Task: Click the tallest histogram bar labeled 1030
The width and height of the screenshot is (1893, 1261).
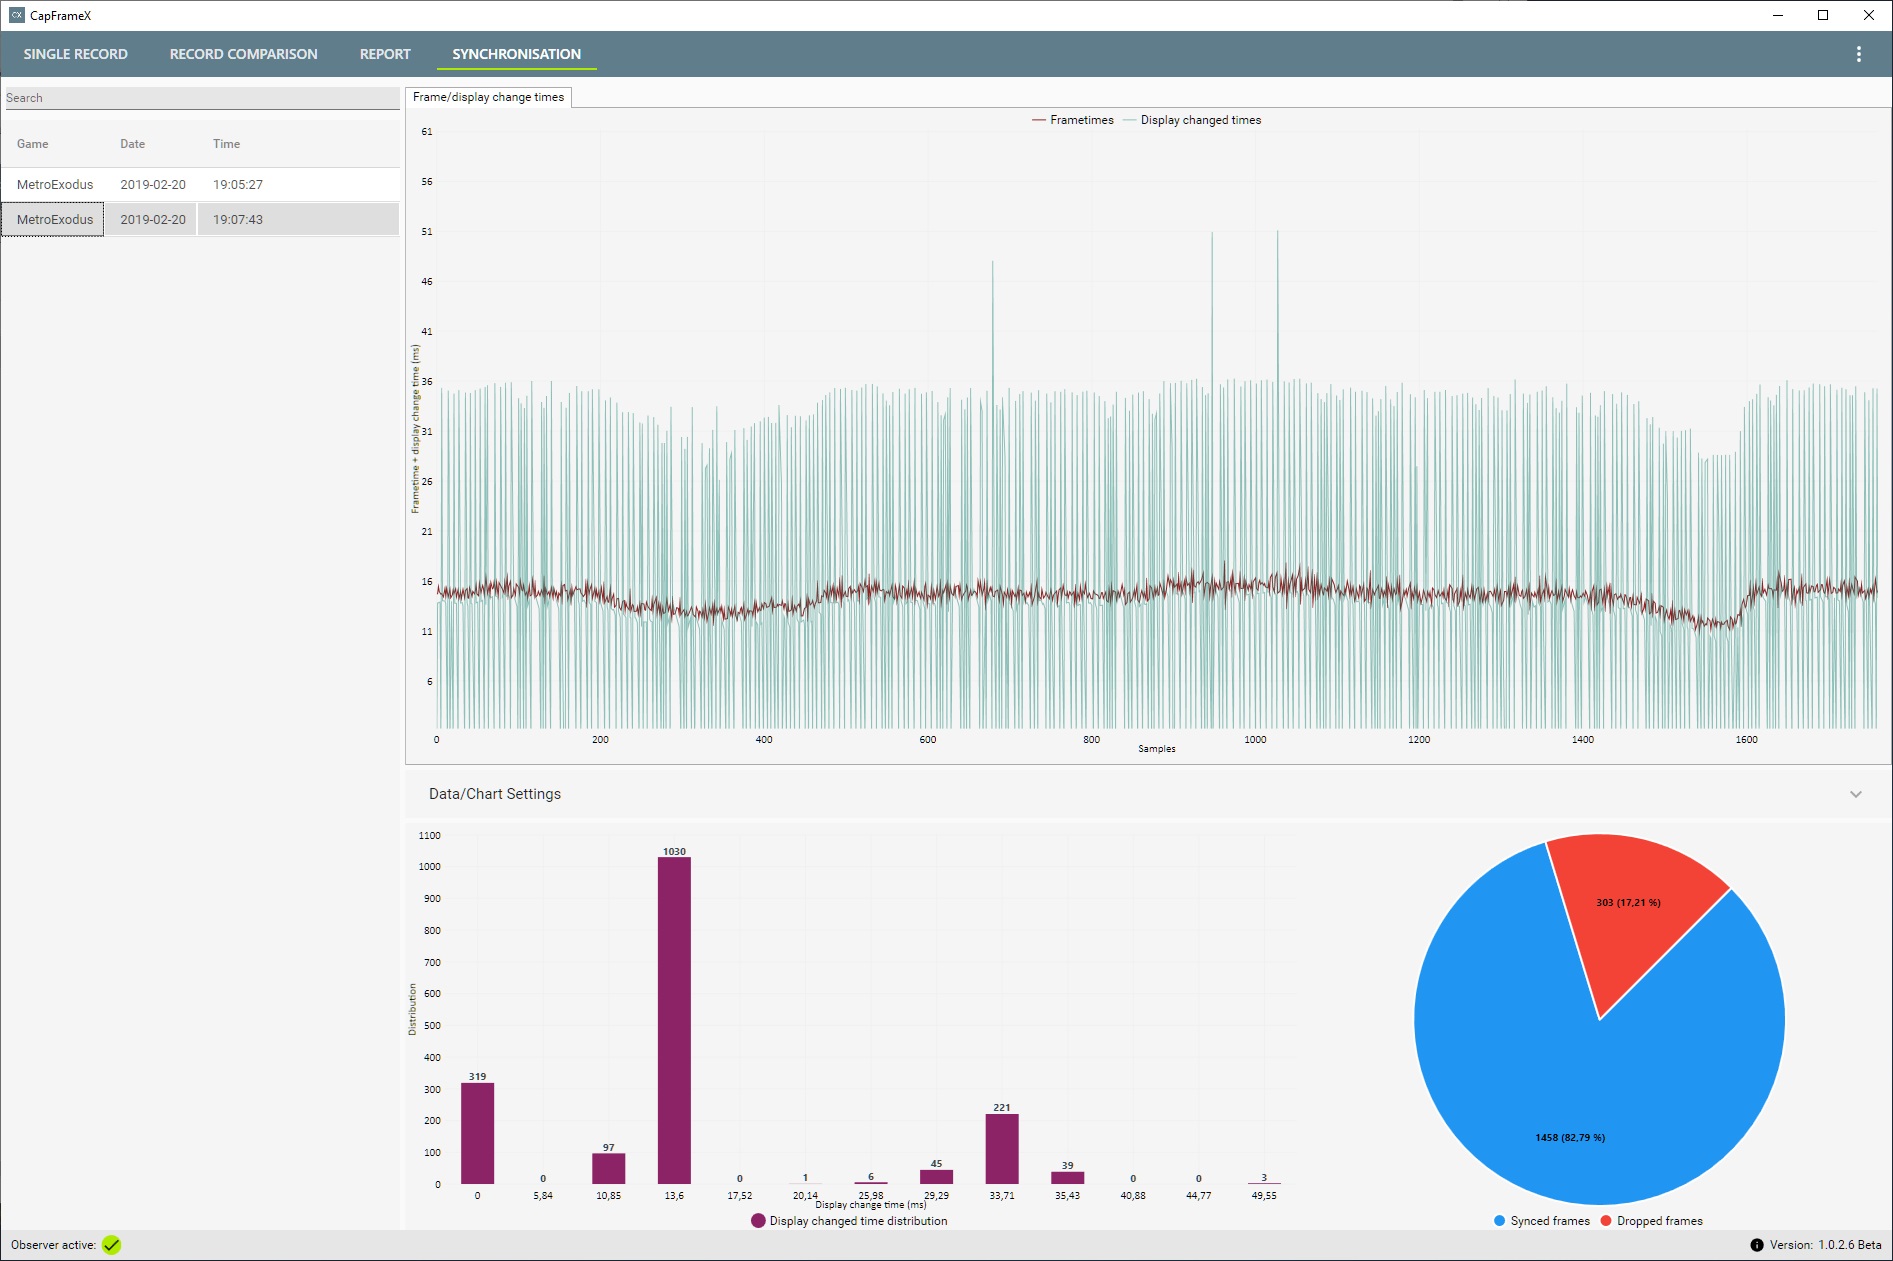Action: tap(674, 1020)
